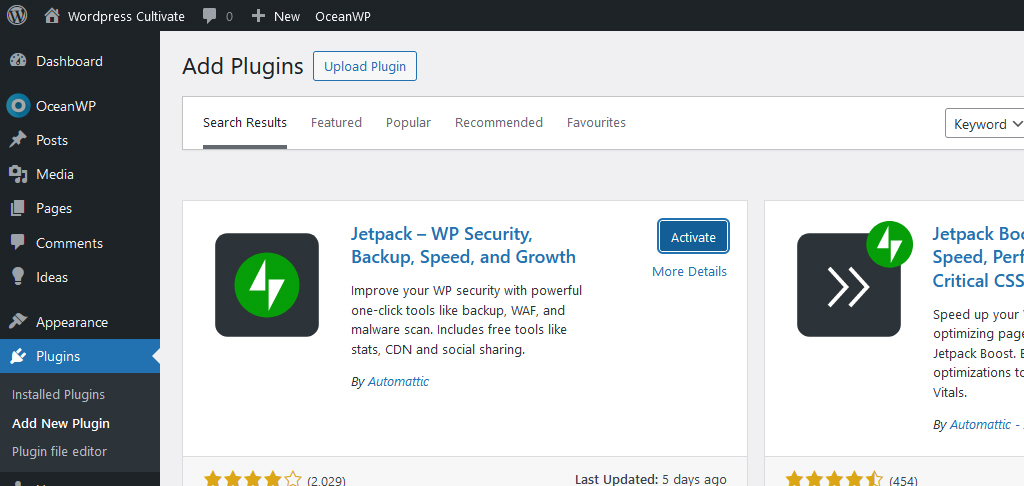Click the Plugins plug icon
This screenshot has width=1024, height=486.
click(18, 356)
